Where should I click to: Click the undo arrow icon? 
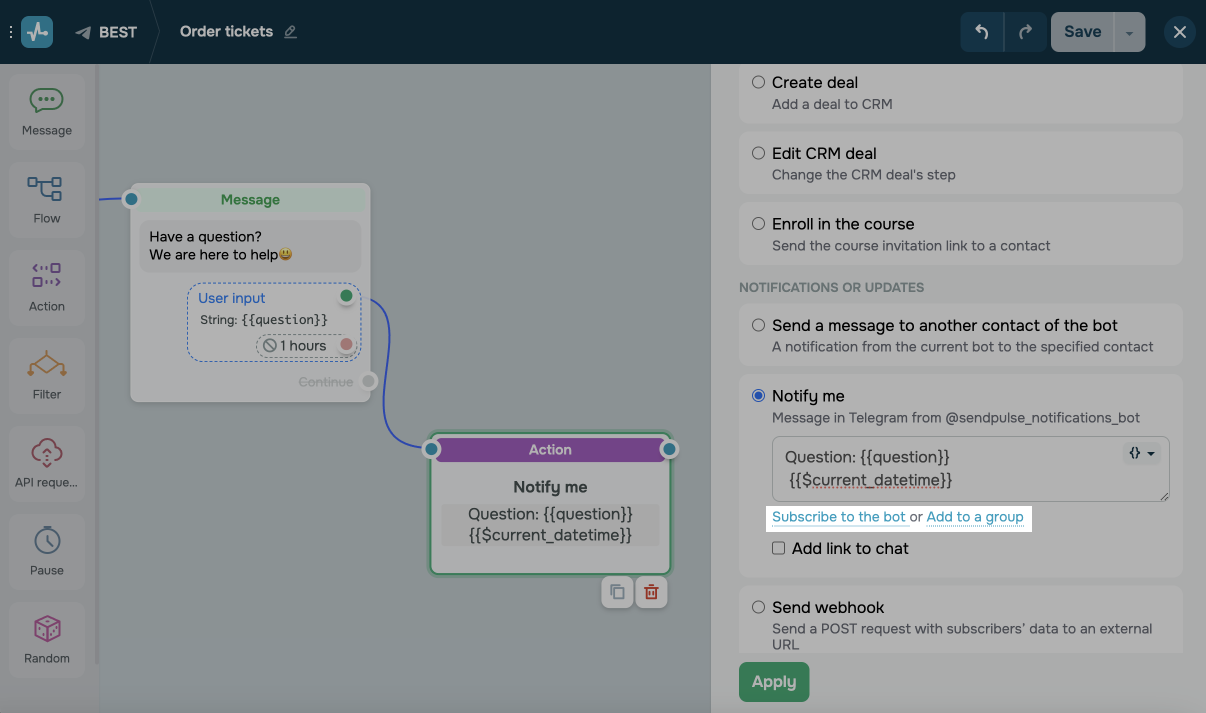point(981,31)
